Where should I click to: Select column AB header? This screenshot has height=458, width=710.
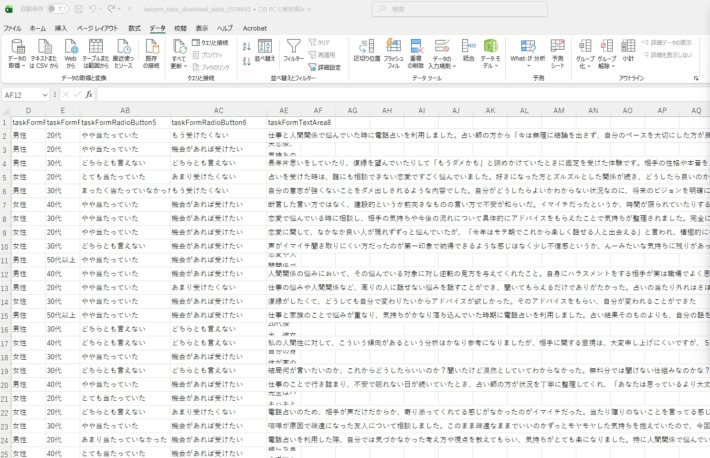tap(125, 110)
